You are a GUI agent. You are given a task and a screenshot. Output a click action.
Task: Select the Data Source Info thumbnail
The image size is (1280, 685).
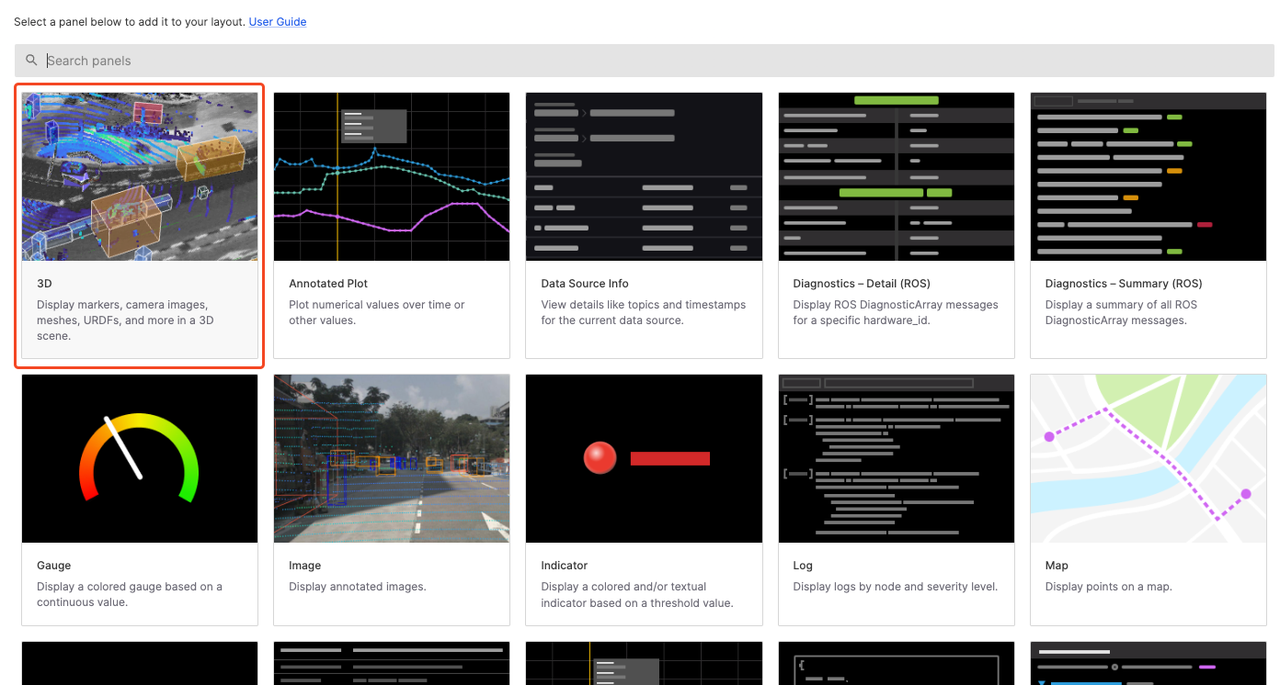(644, 177)
